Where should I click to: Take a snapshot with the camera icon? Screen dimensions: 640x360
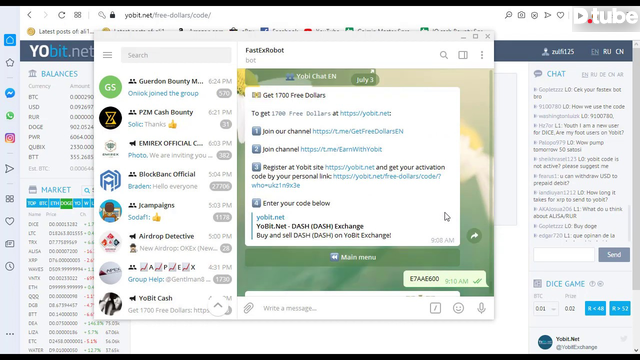click(521, 15)
